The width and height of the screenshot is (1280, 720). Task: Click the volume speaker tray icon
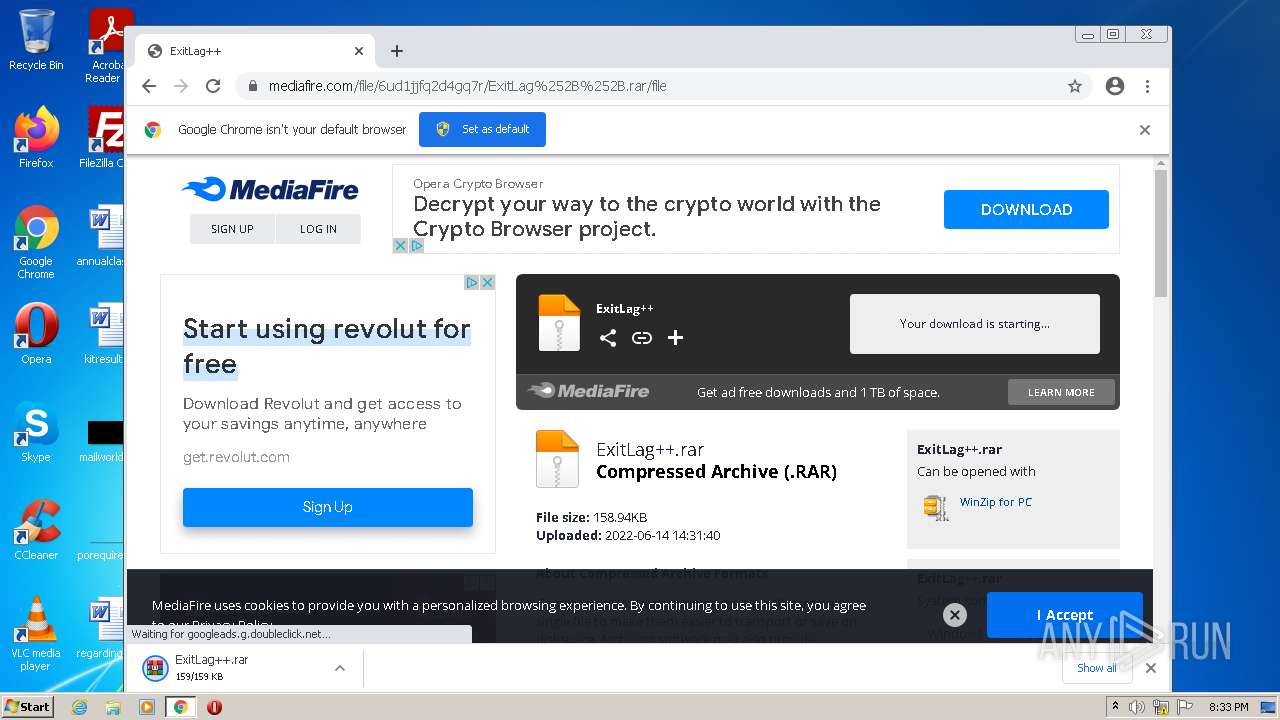pyautogui.click(x=1137, y=707)
